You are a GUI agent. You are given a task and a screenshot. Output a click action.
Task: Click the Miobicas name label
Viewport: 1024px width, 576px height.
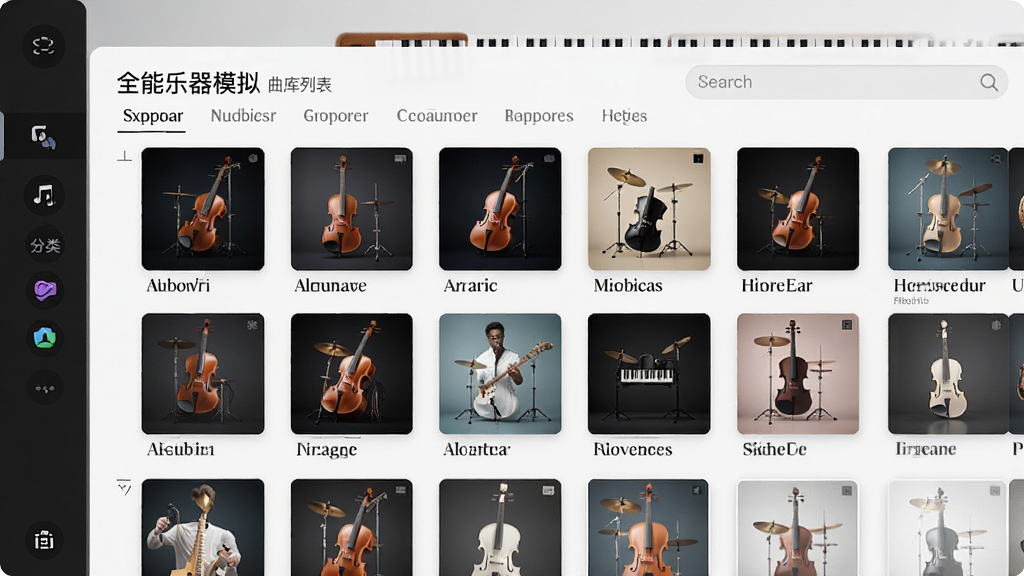click(x=628, y=285)
